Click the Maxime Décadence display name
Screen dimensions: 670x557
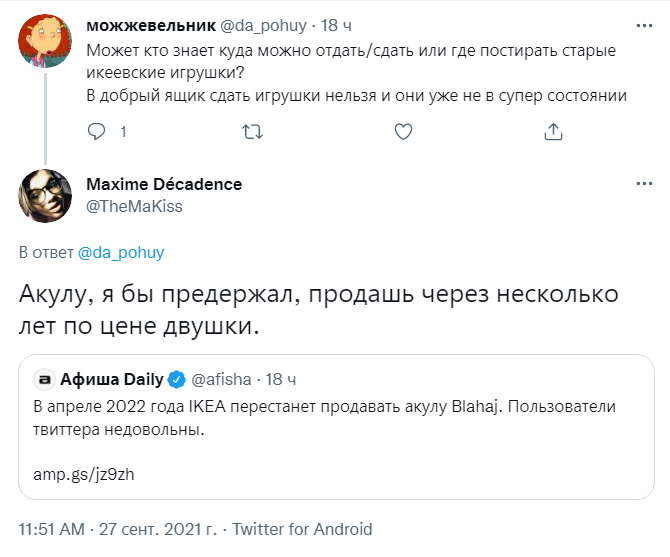tap(164, 185)
